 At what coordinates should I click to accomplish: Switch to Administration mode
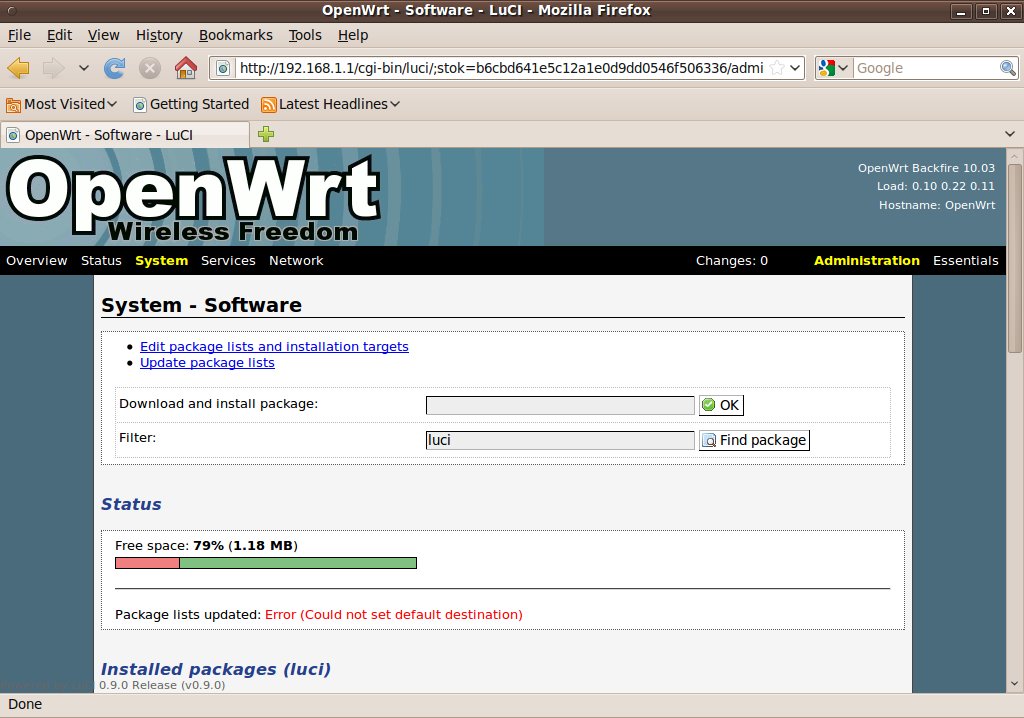[867, 261]
